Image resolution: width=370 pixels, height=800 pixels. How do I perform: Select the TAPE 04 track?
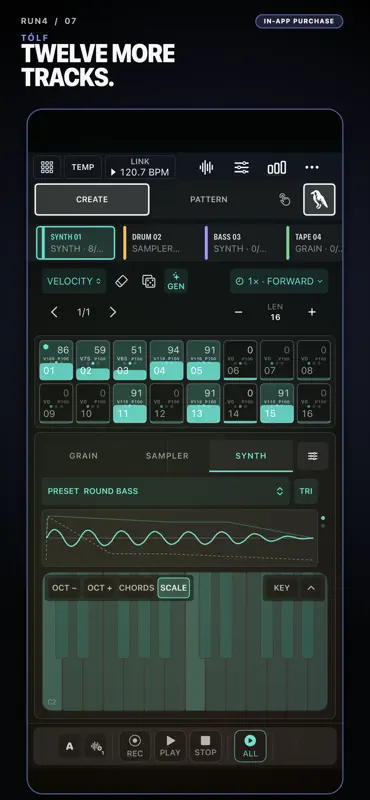314,243
